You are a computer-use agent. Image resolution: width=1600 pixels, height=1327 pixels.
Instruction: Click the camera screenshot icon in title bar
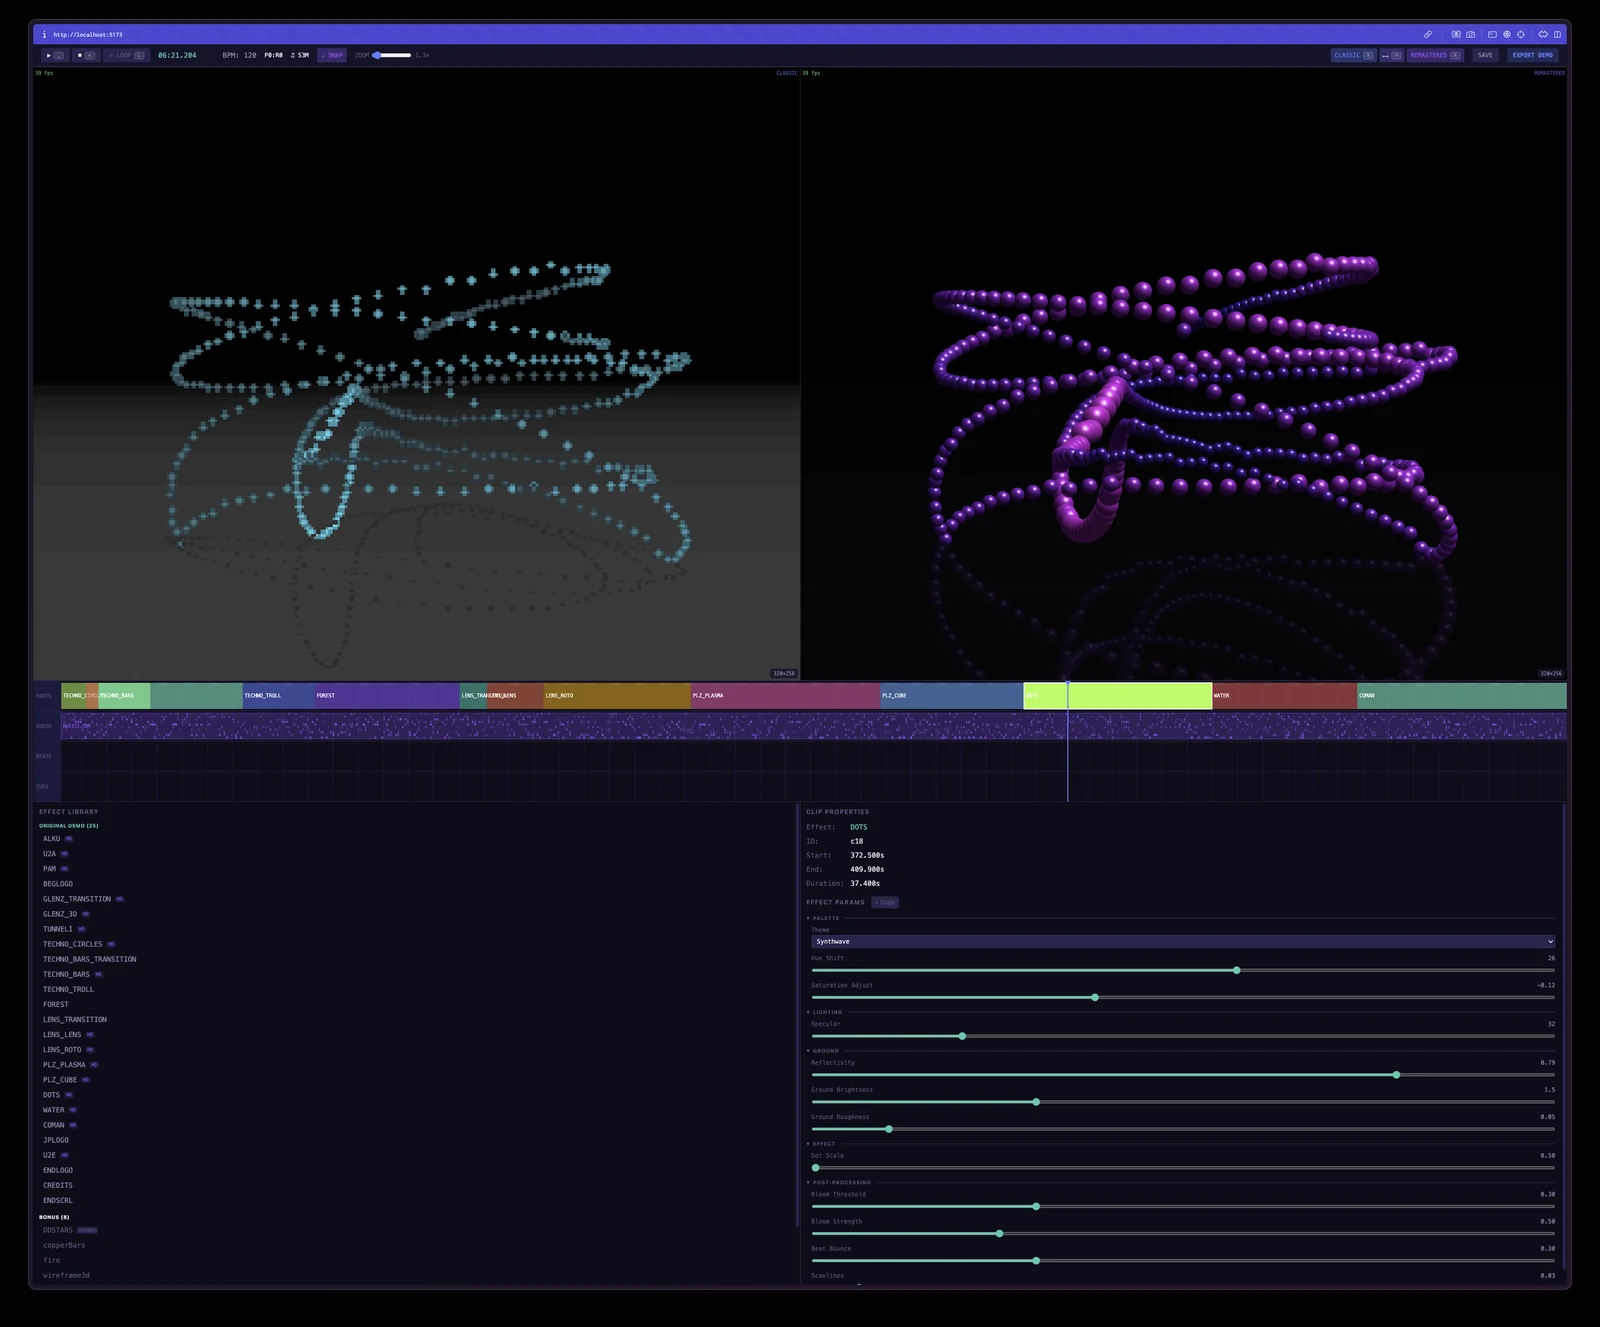coord(1470,34)
